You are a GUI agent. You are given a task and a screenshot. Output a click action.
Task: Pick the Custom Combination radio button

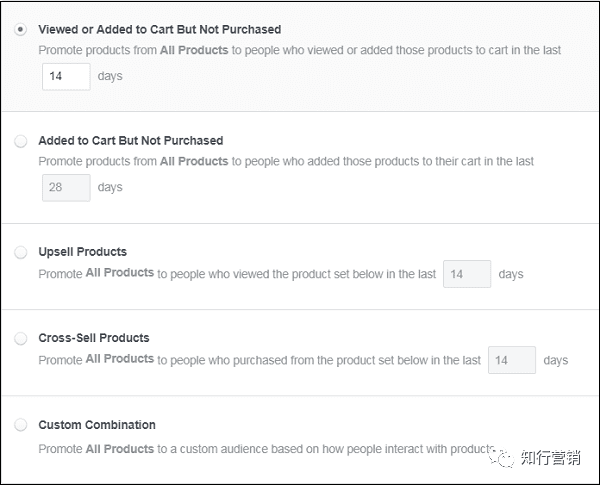pos(21,425)
